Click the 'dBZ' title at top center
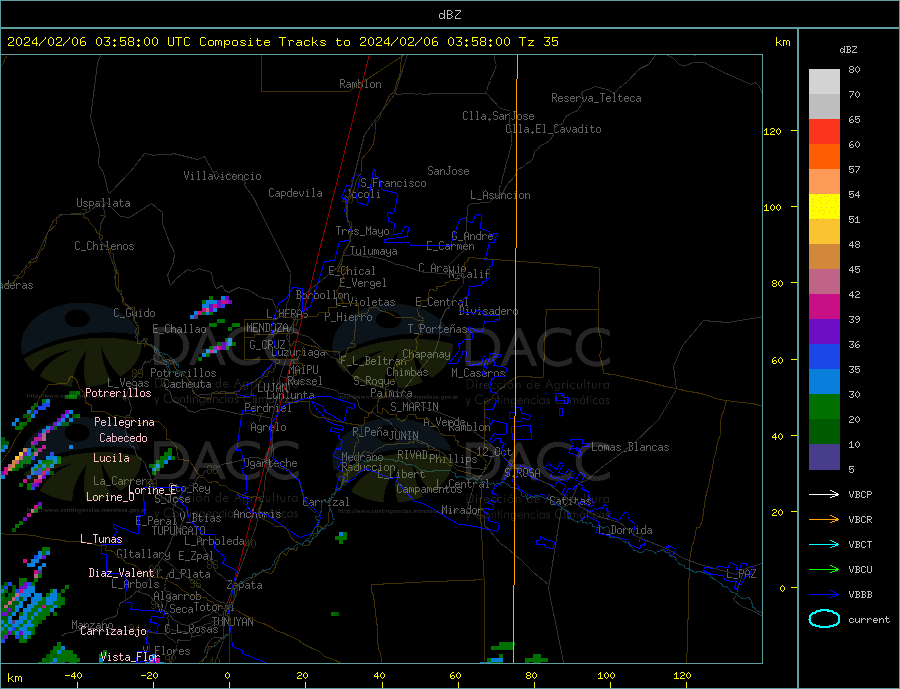The height and width of the screenshot is (689, 900). click(449, 15)
